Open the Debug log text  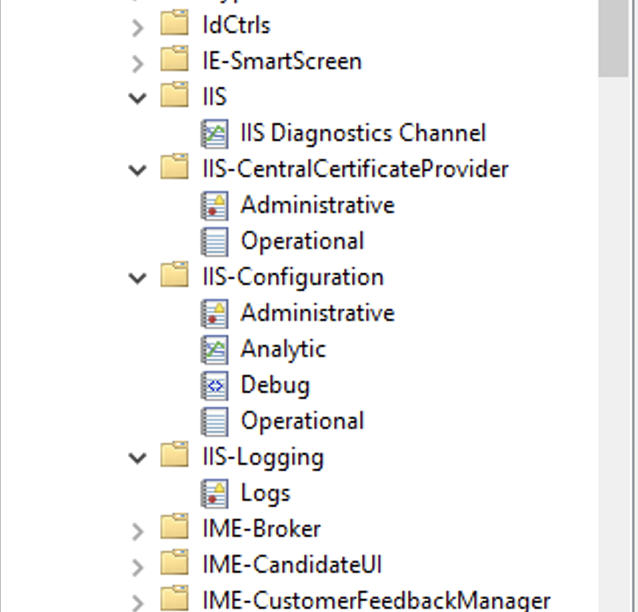[275, 385]
